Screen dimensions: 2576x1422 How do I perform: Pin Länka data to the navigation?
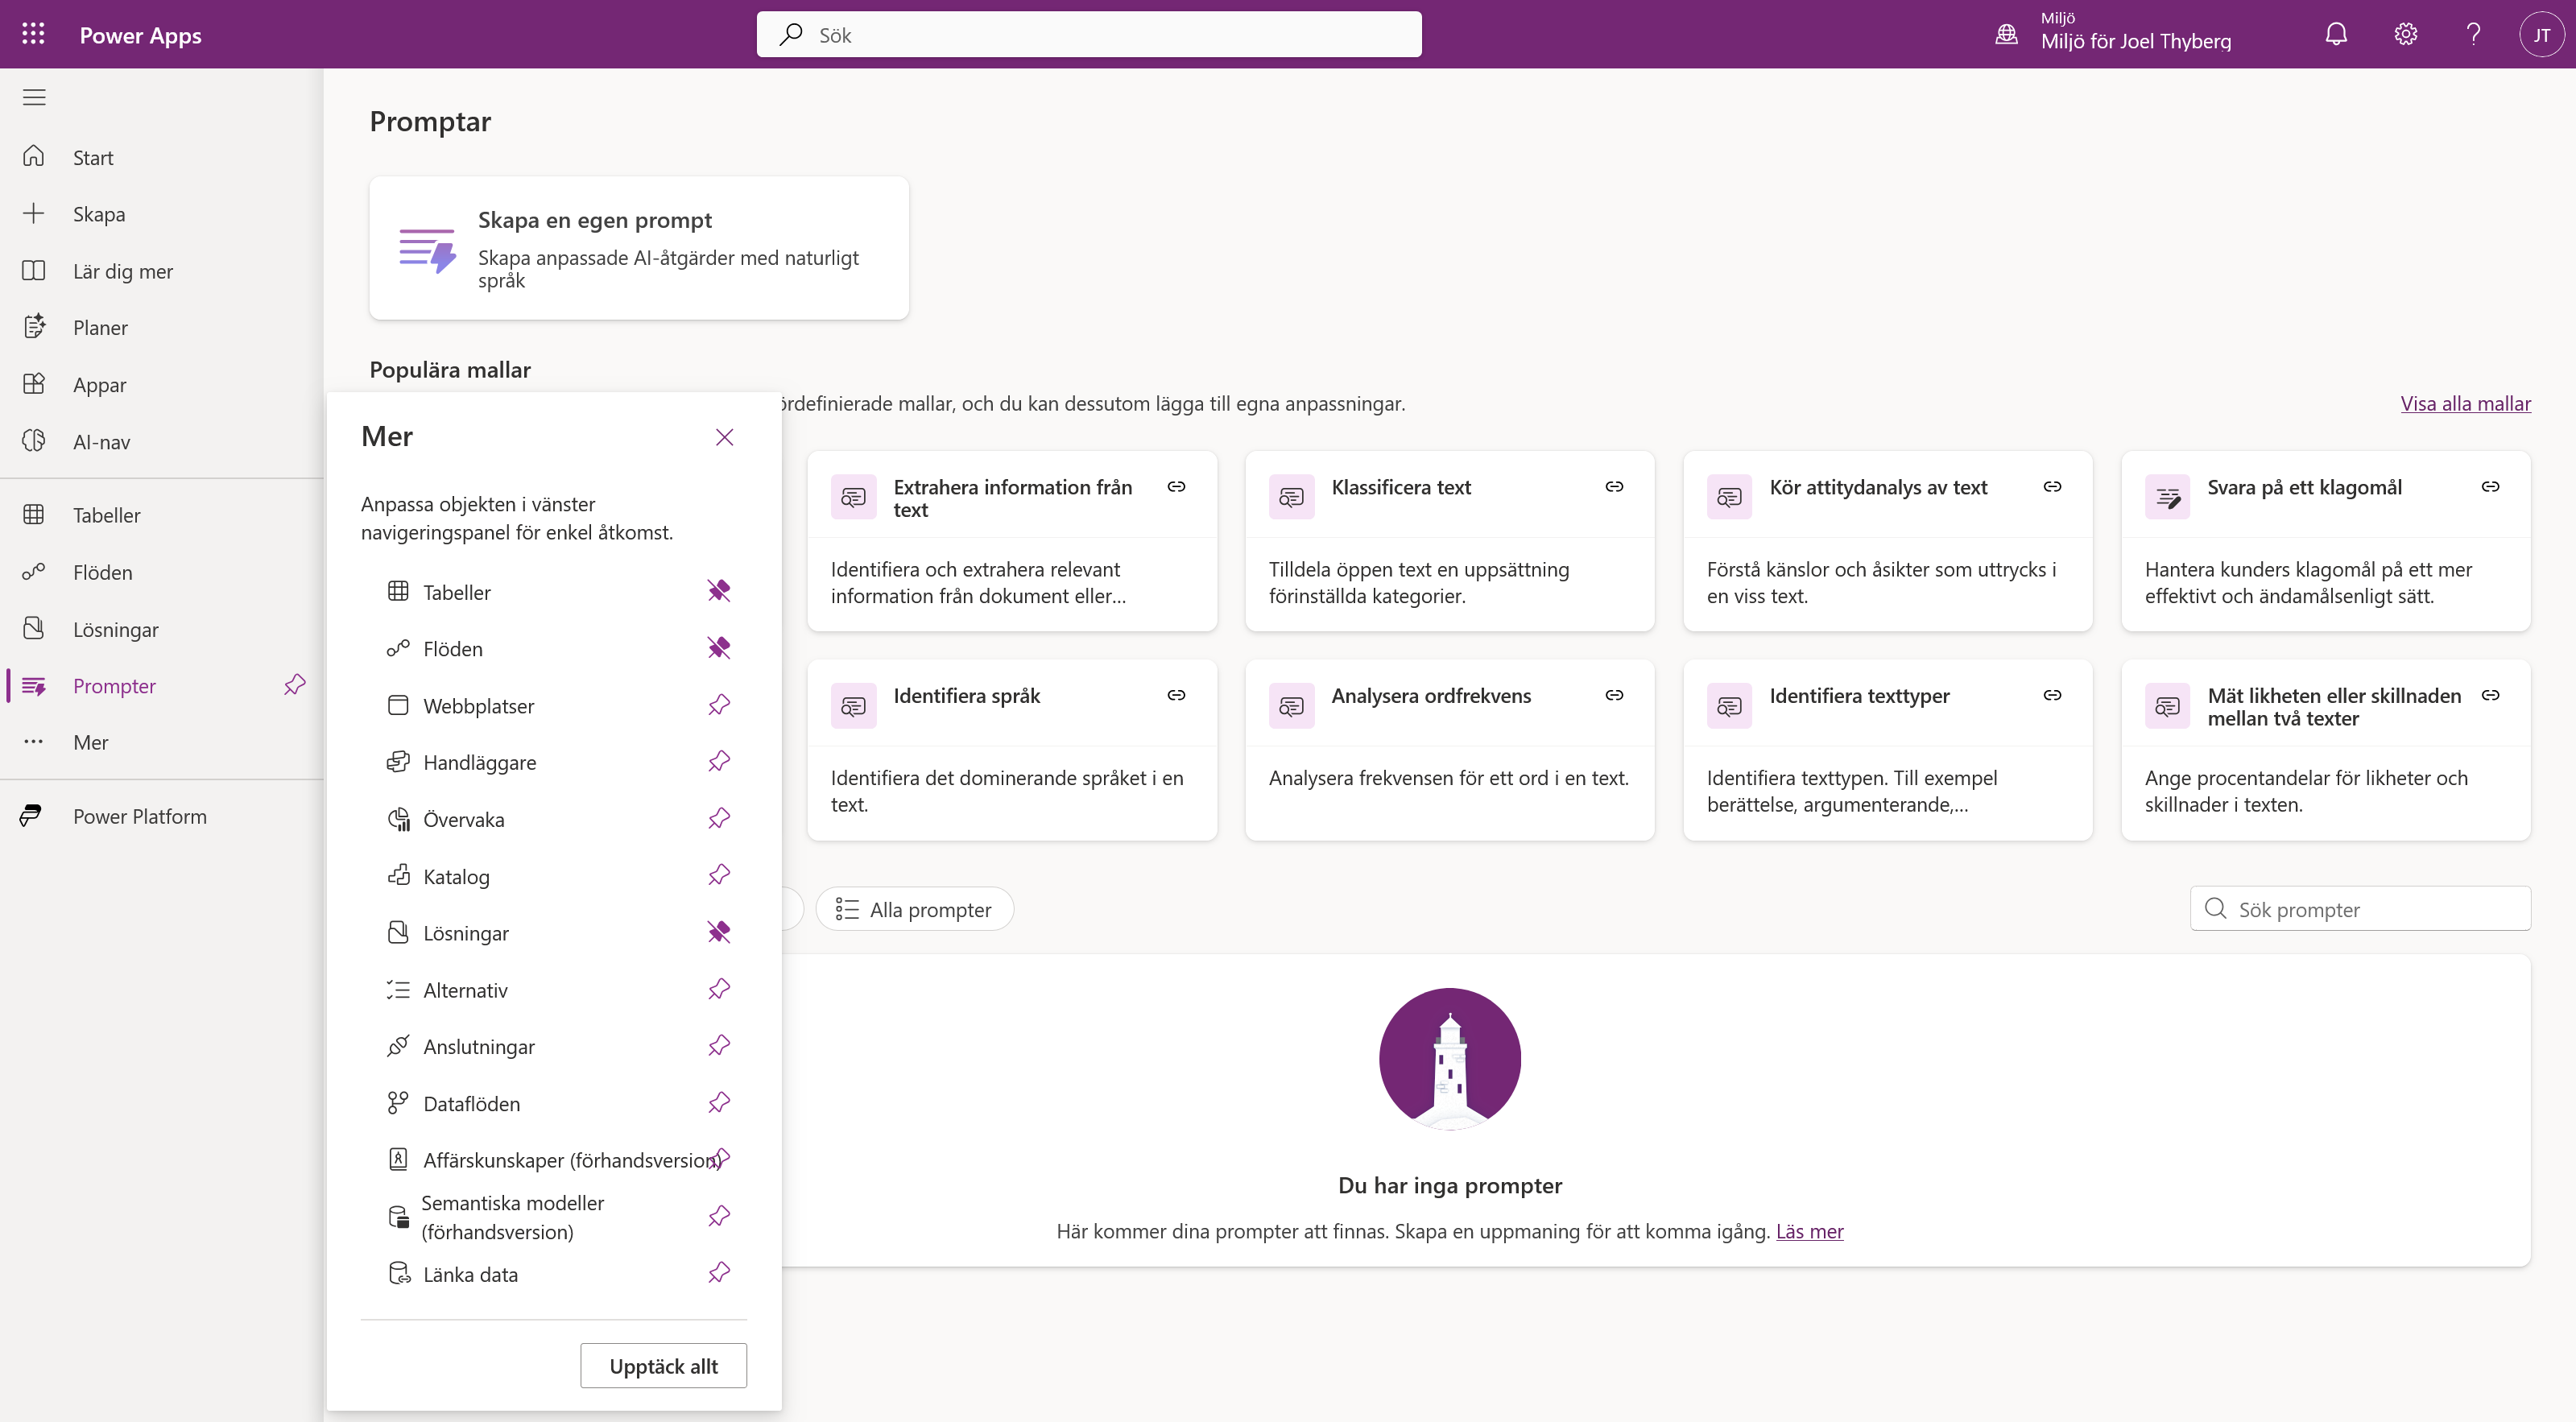[719, 1273]
